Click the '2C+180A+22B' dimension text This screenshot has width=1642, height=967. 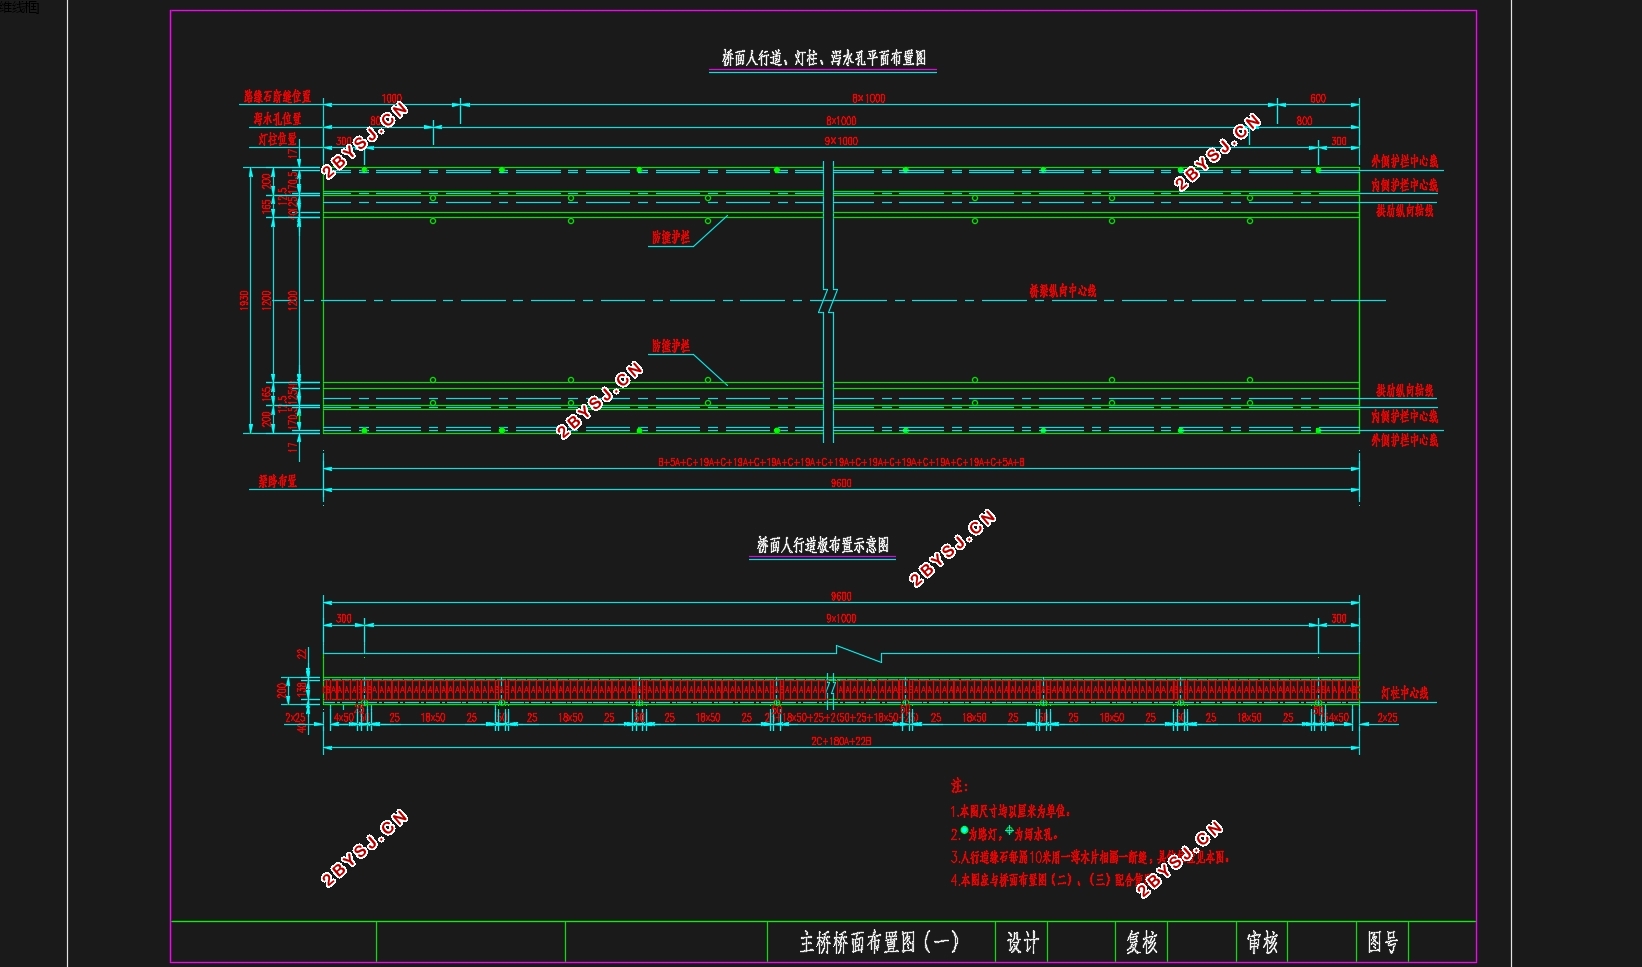[x=841, y=741]
